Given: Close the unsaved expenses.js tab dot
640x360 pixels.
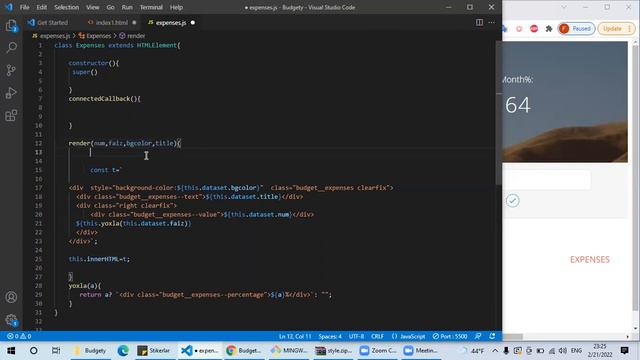Looking at the screenshot, I should (193, 22).
